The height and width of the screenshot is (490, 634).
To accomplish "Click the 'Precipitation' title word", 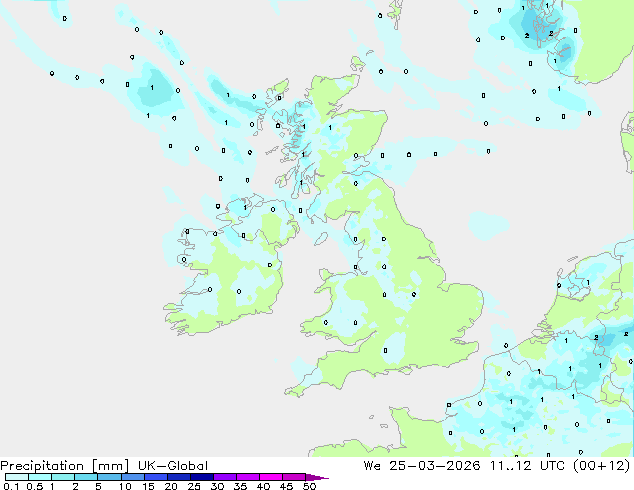I will point(42,466).
